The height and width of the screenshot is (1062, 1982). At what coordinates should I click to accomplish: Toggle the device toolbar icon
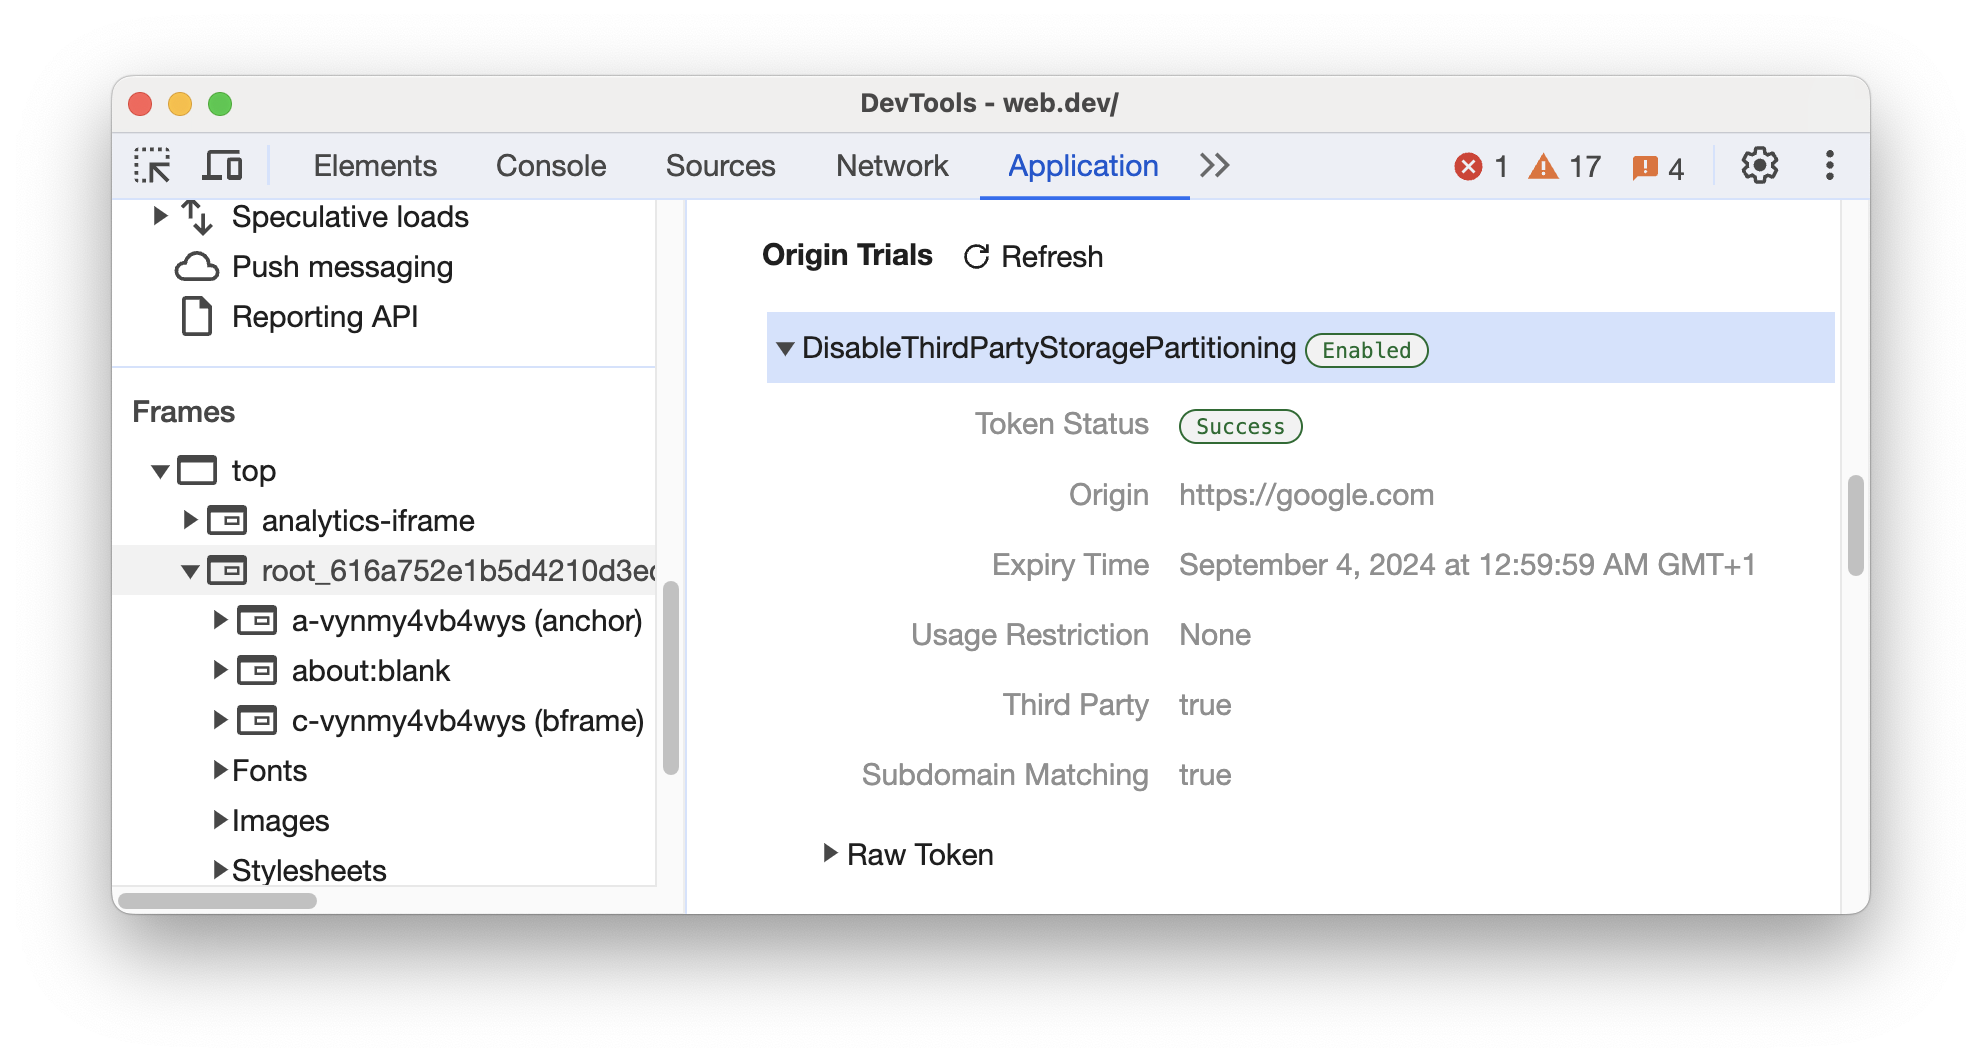tap(222, 165)
